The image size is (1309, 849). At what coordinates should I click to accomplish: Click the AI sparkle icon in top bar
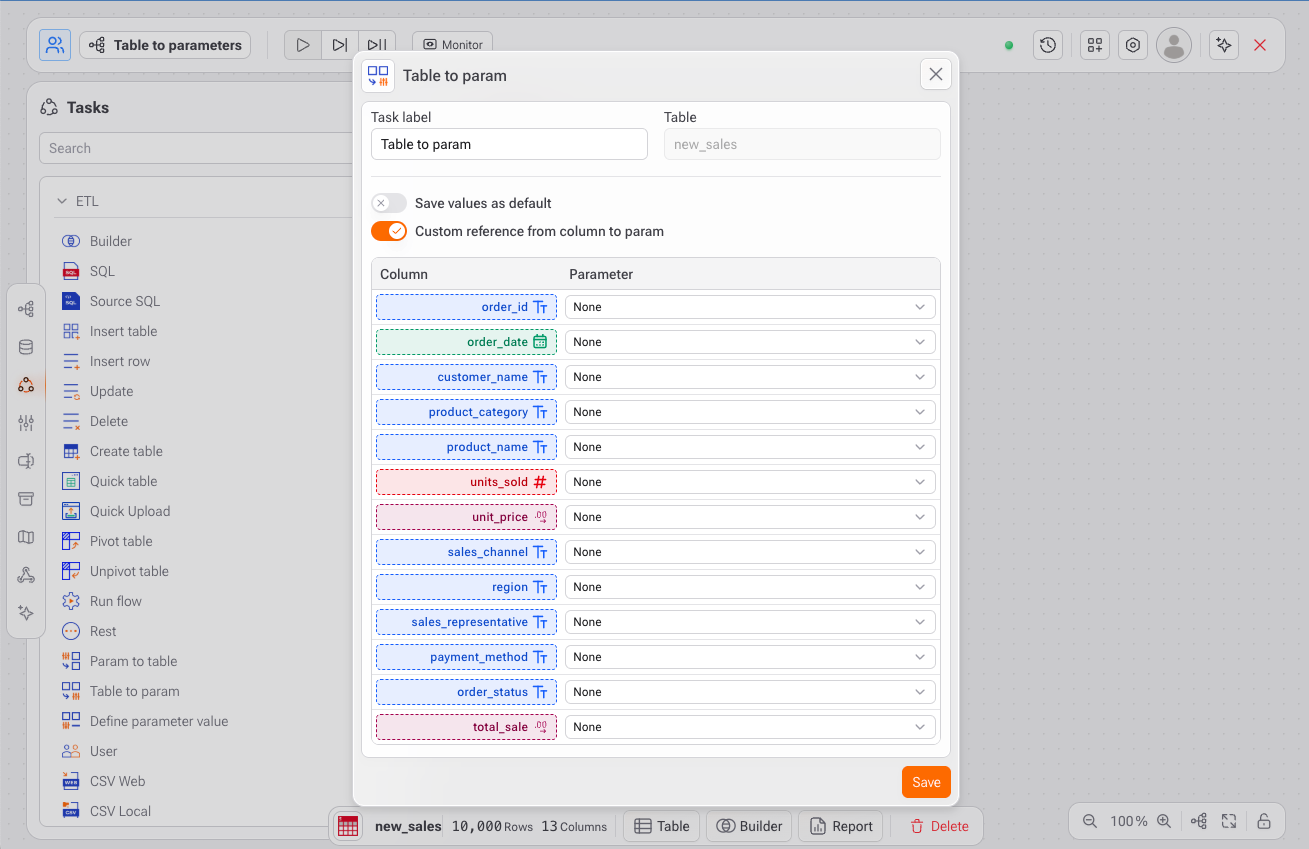click(1223, 45)
